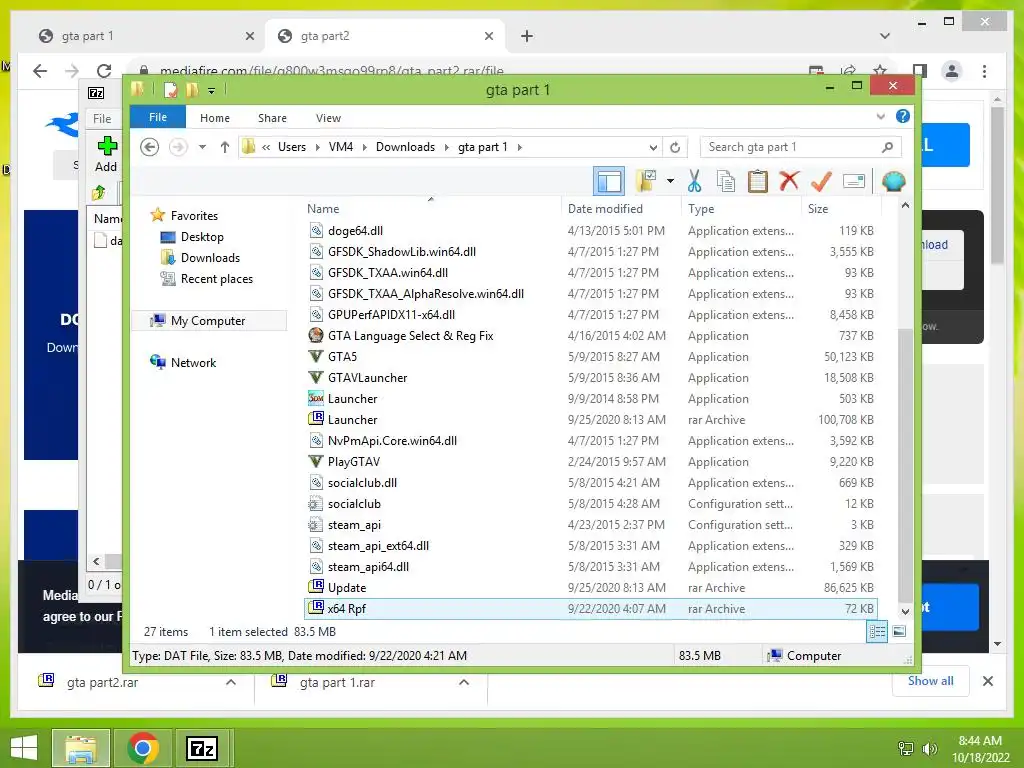Click the scissors Cut icon in Explorer toolbar

pyautogui.click(x=694, y=181)
